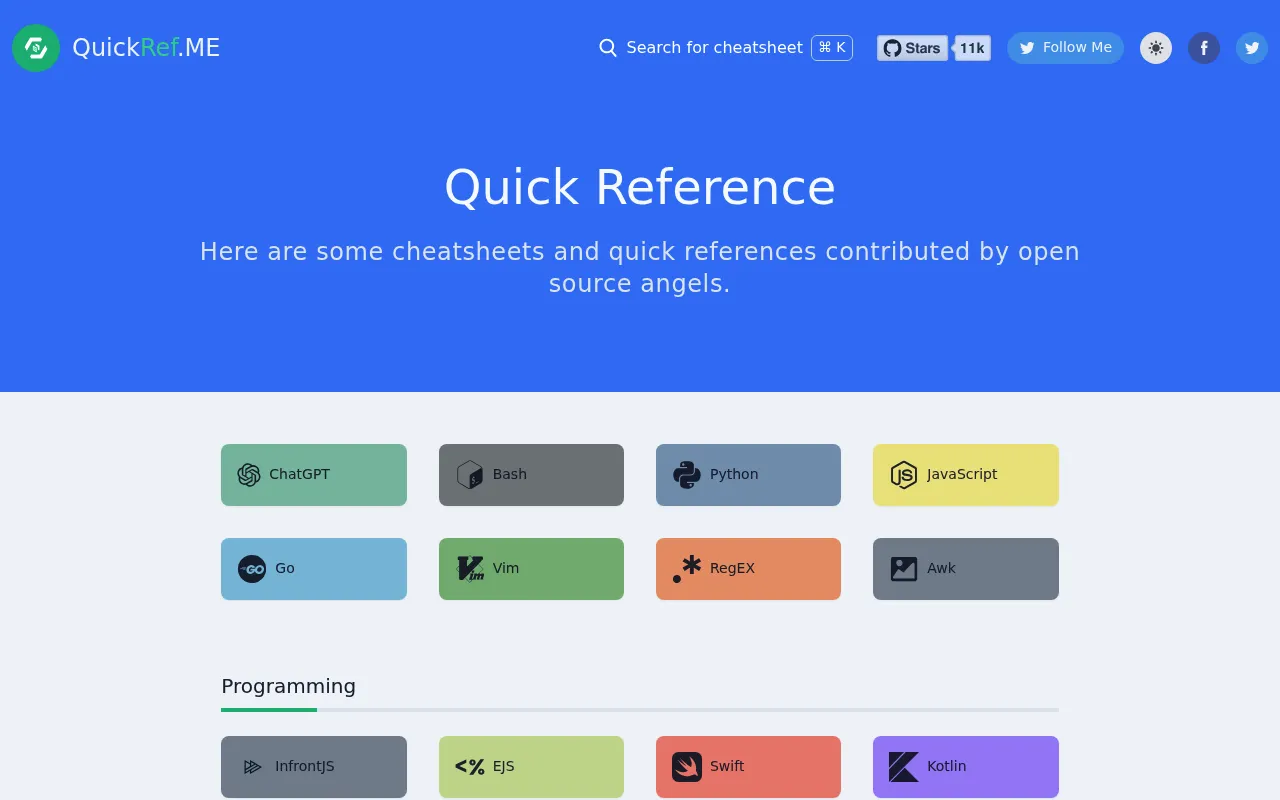Click the Follow Me Twitter button
The height and width of the screenshot is (800, 1280).
click(1065, 48)
